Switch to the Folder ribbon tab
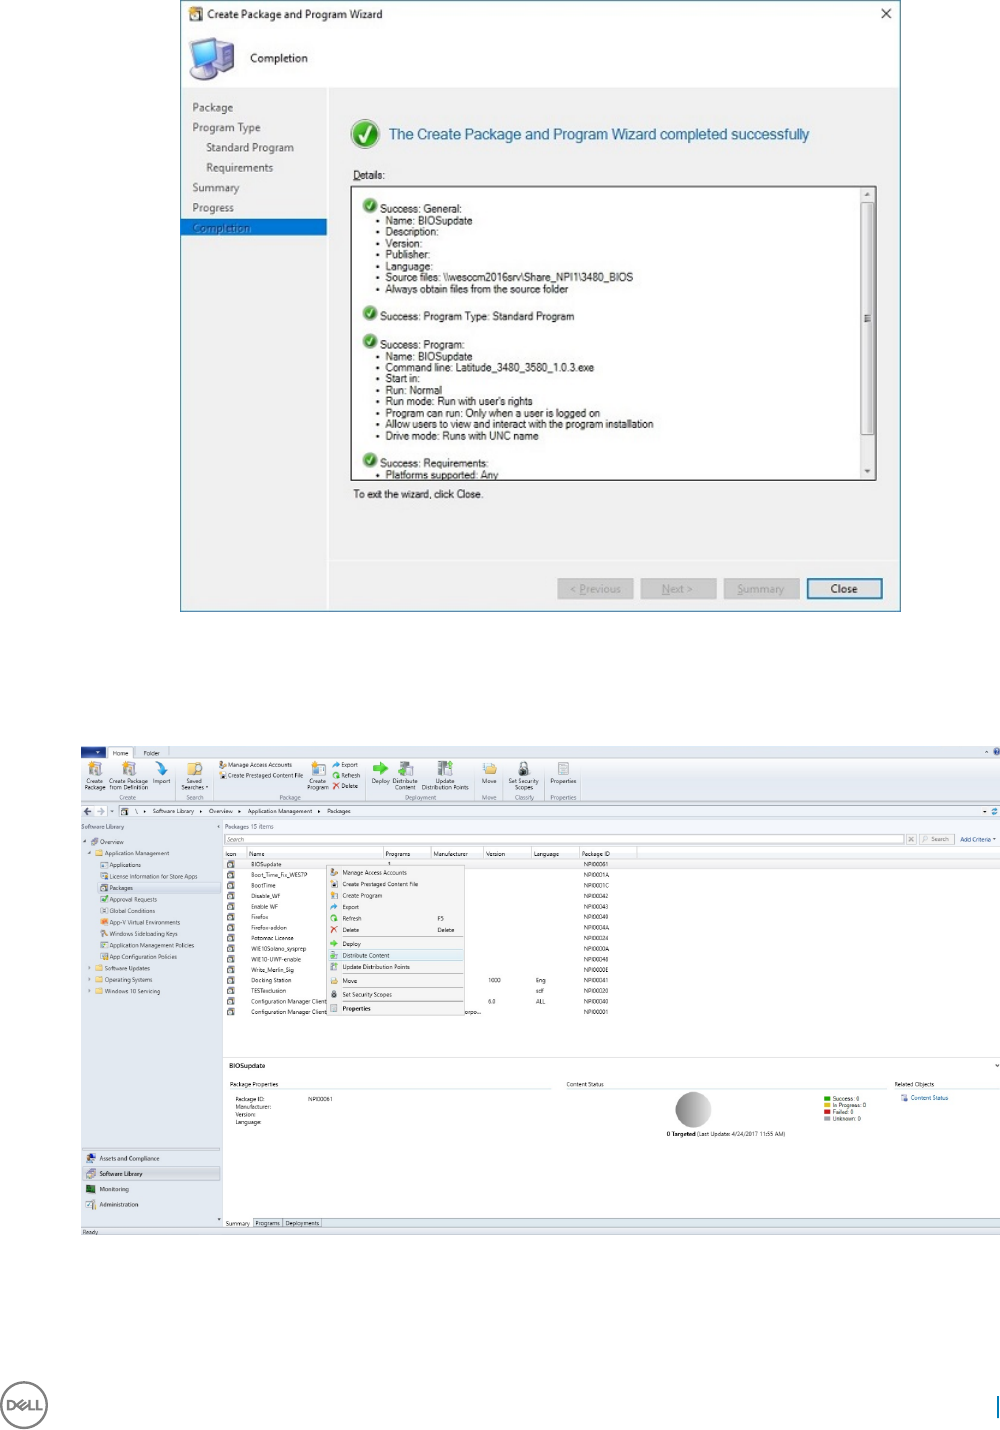 [x=151, y=753]
